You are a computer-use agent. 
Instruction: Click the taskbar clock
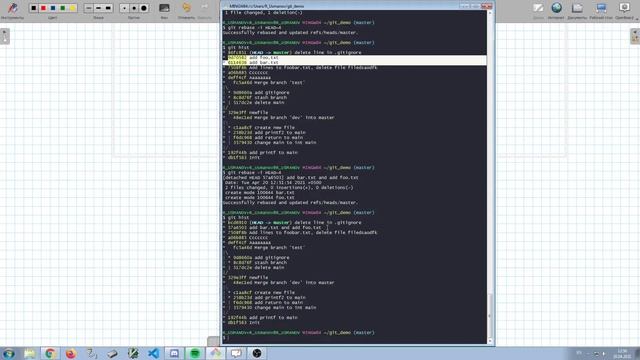click(622, 354)
